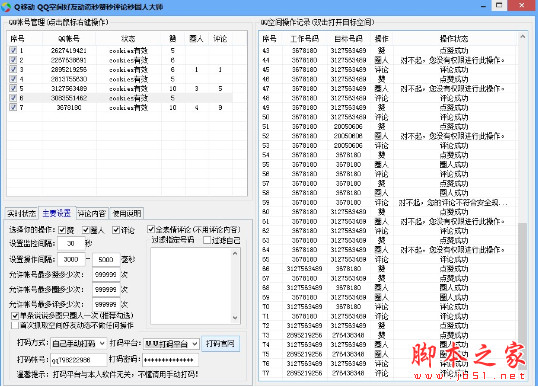
Task: Uncheck account row 2 checkbox
Action: click(13, 60)
